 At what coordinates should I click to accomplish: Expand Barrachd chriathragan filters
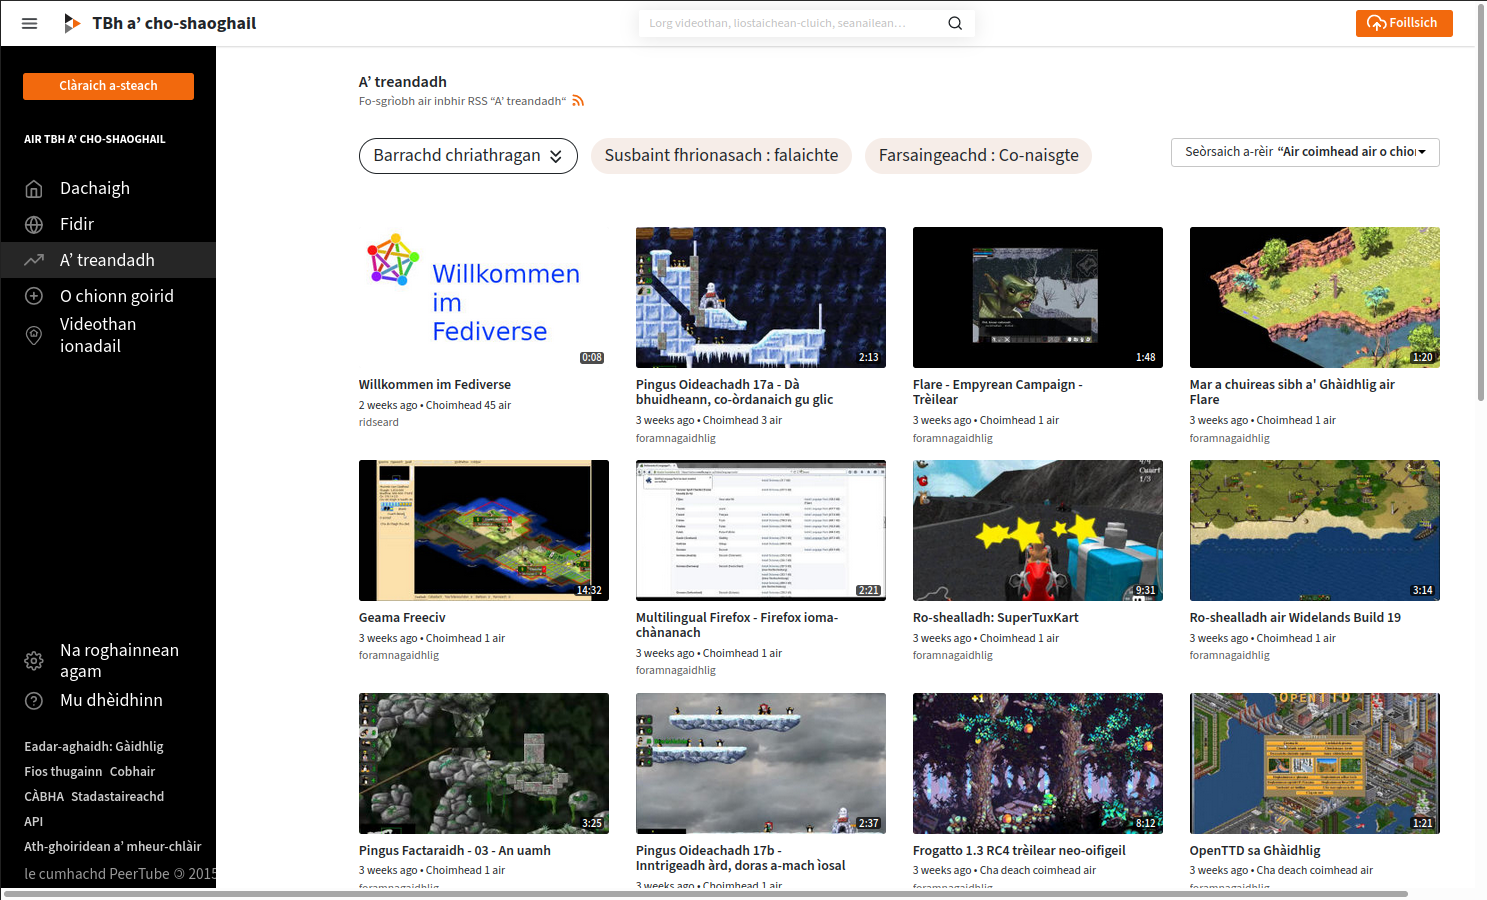click(x=468, y=156)
